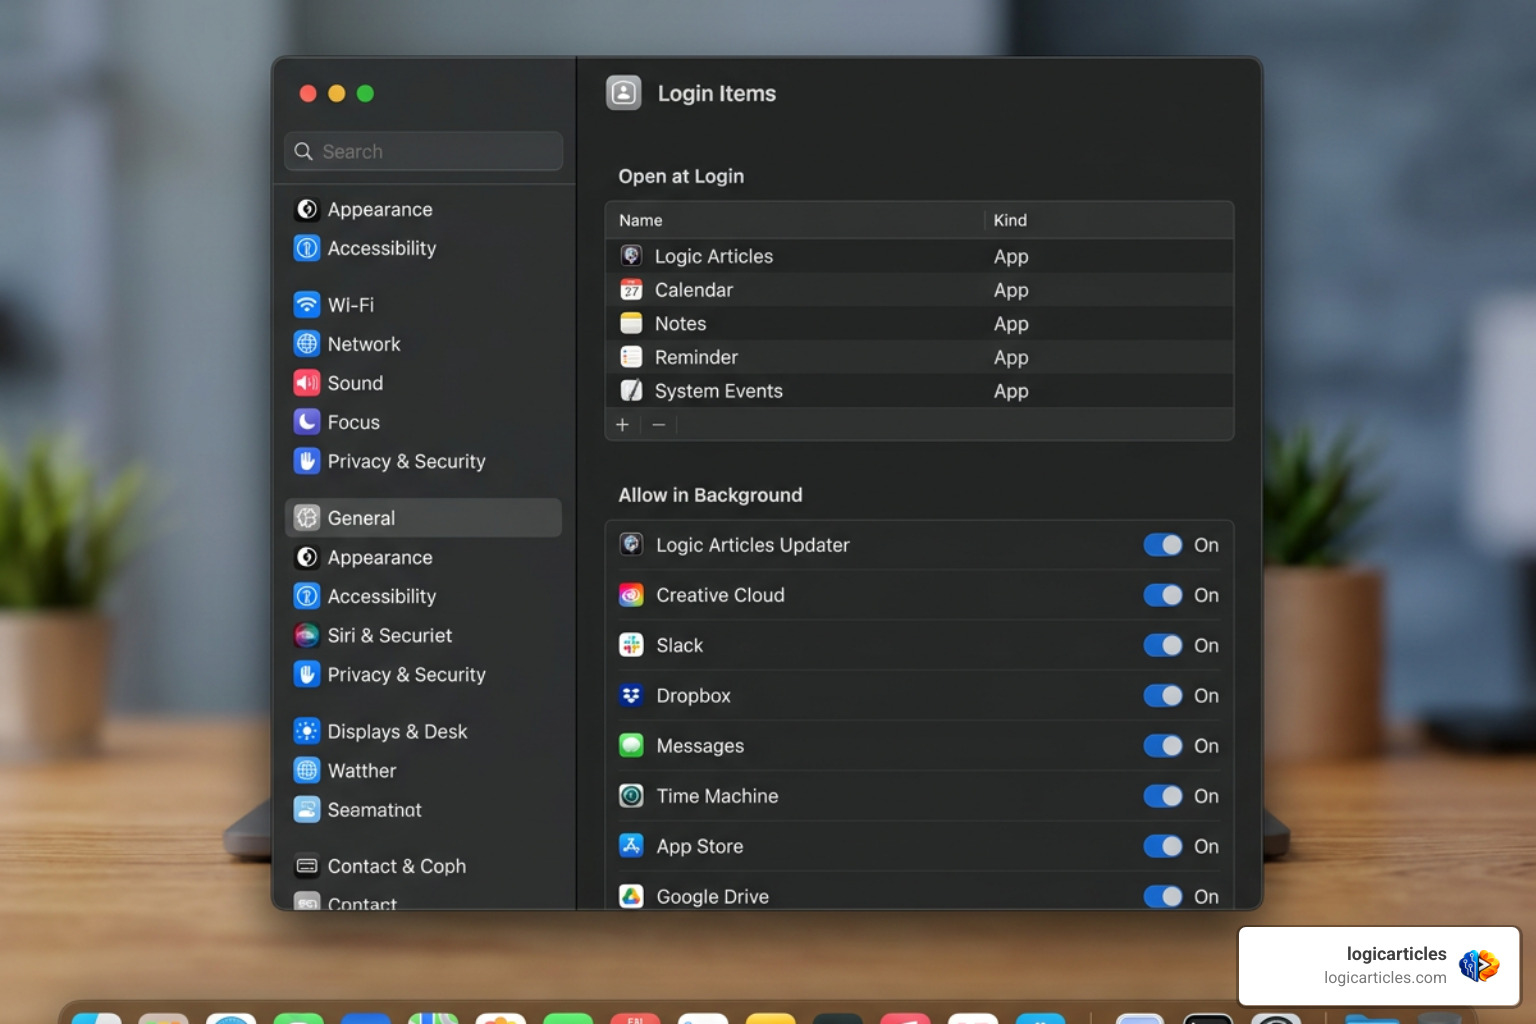The image size is (1536, 1024).
Task: Toggle Time Machine background switch
Action: pos(1163,796)
